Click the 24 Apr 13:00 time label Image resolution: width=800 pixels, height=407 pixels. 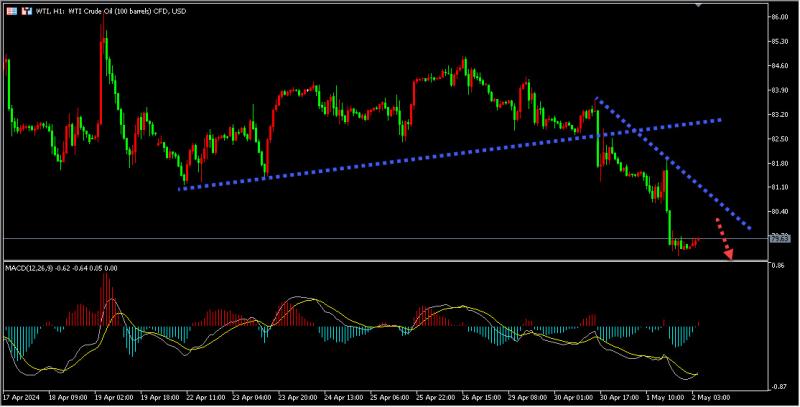tap(343, 397)
